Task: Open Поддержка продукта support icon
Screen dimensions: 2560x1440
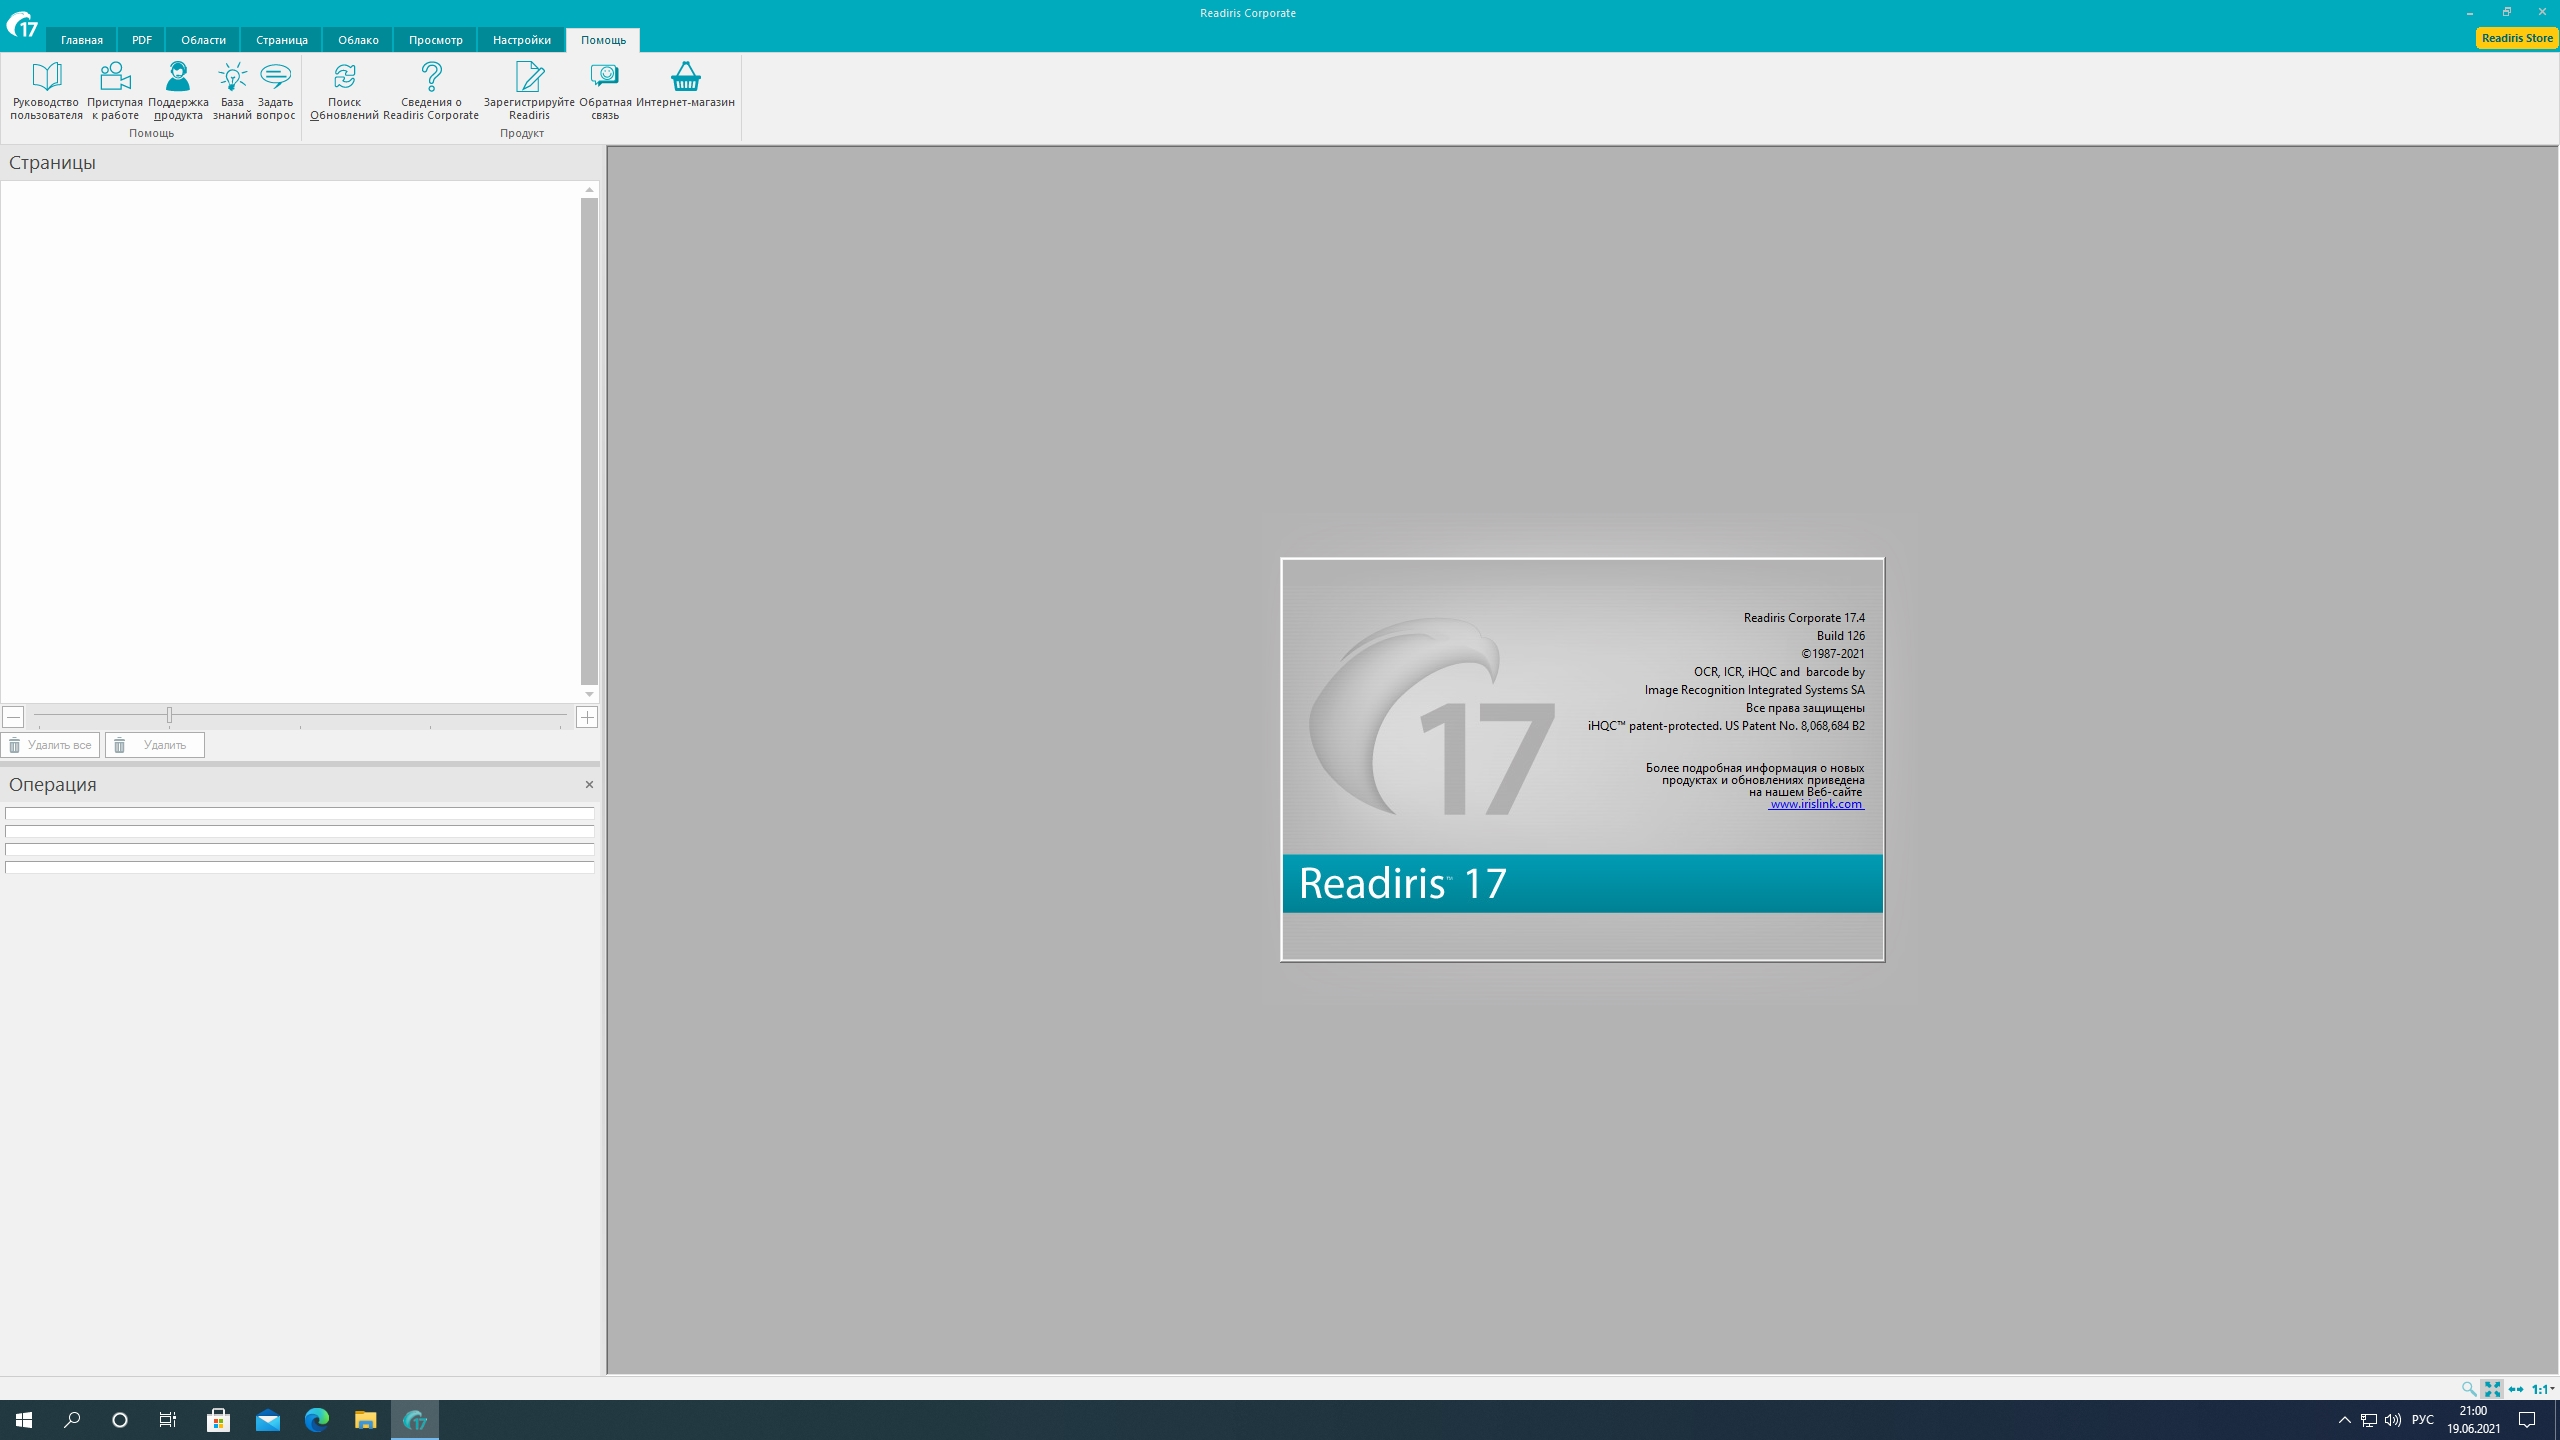Action: tap(178, 77)
